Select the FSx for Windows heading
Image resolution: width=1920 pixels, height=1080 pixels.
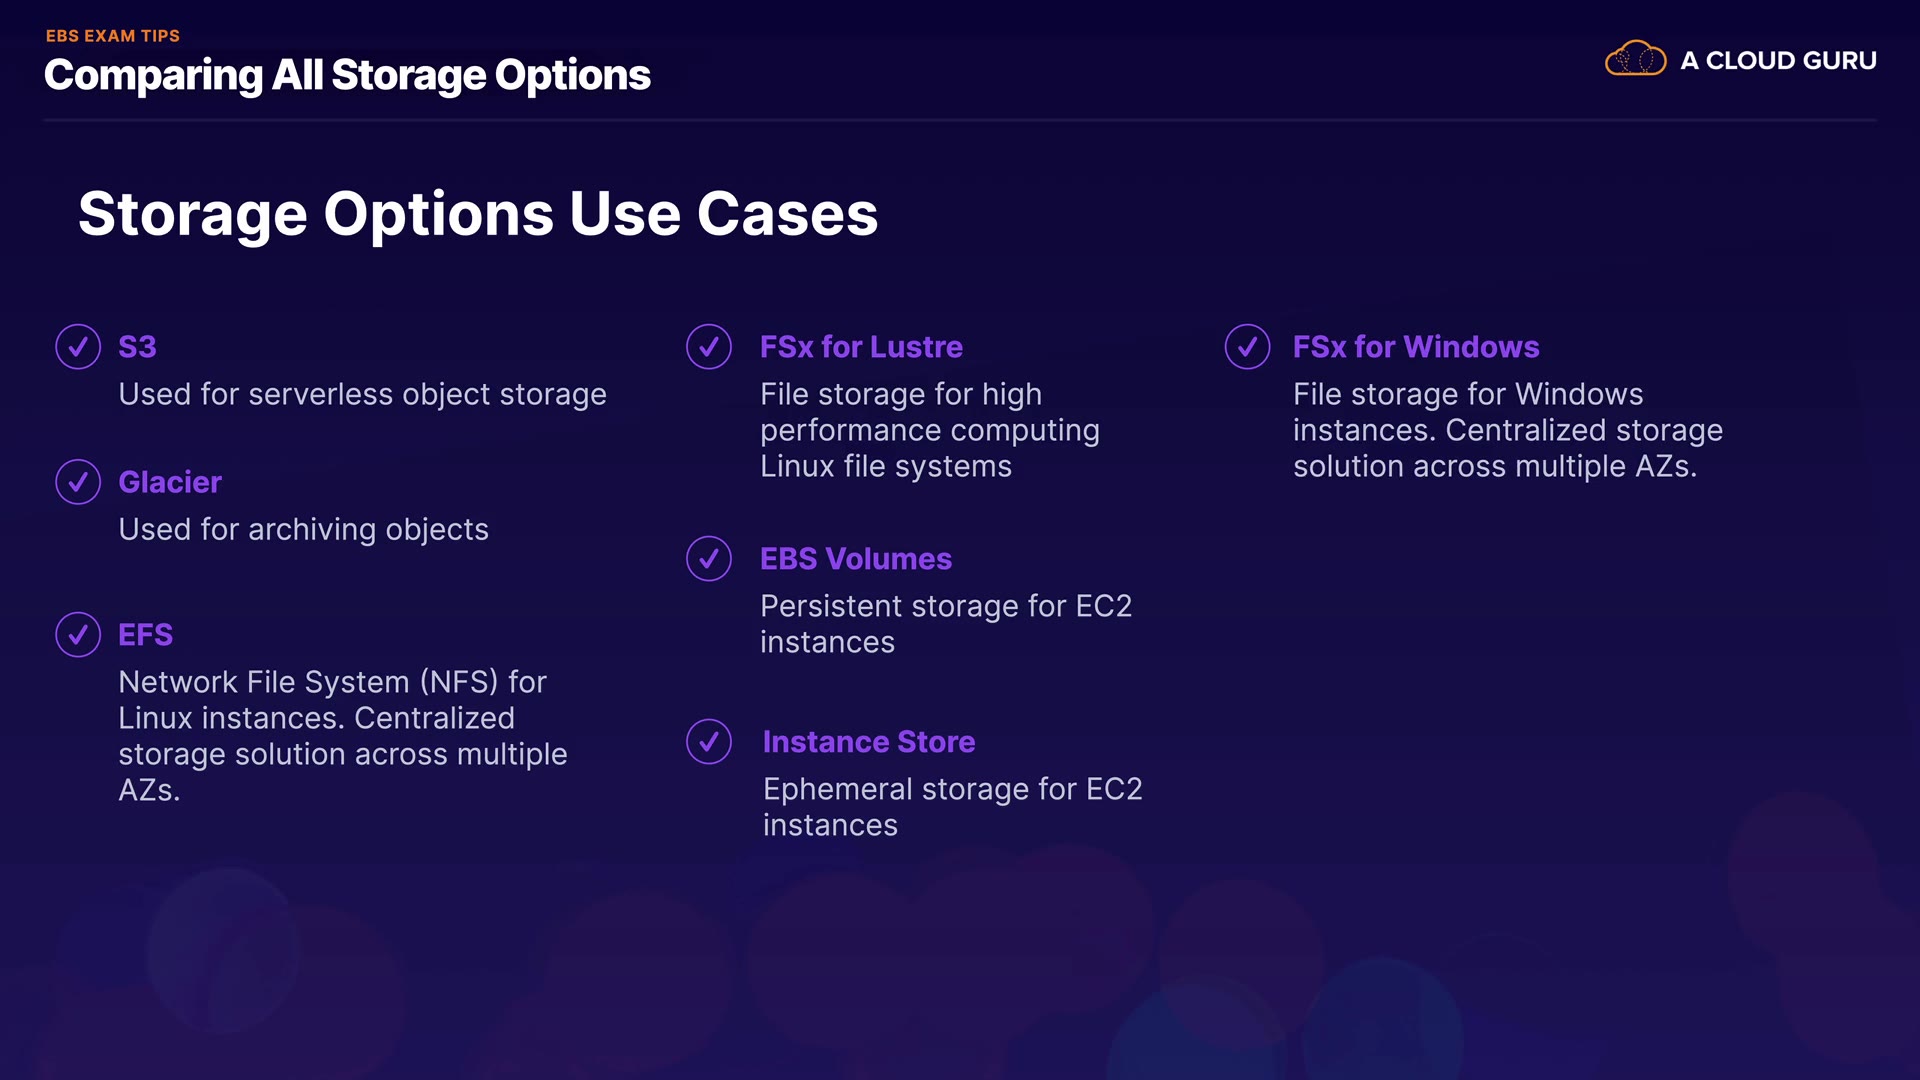point(1415,347)
